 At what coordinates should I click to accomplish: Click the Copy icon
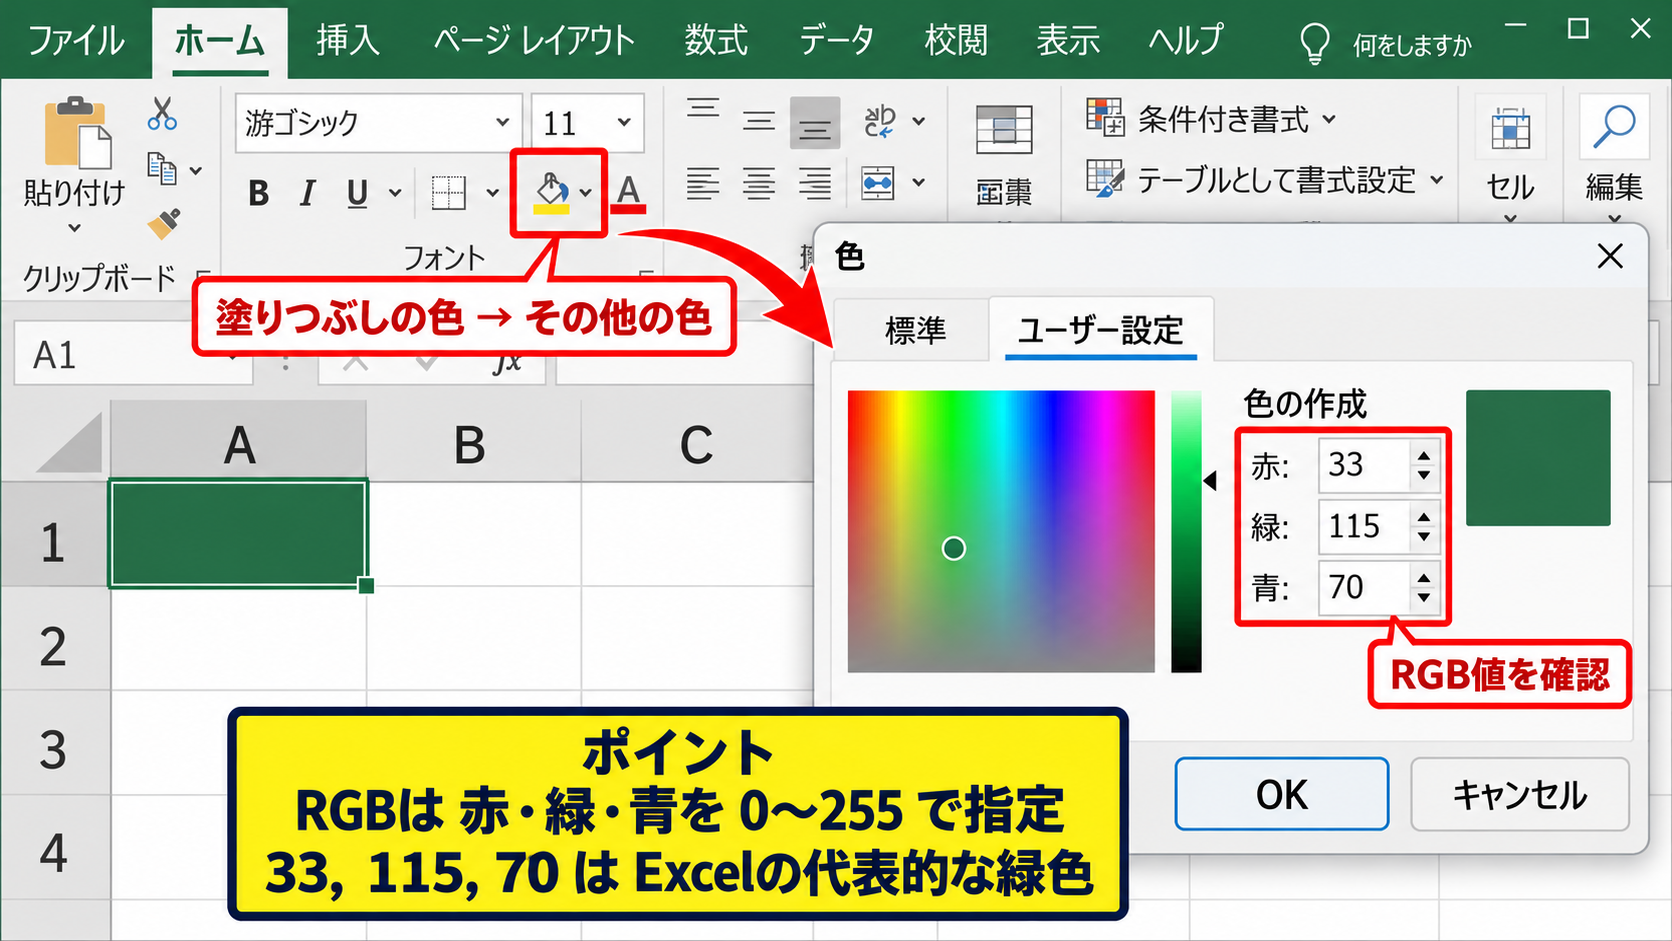[x=161, y=168]
